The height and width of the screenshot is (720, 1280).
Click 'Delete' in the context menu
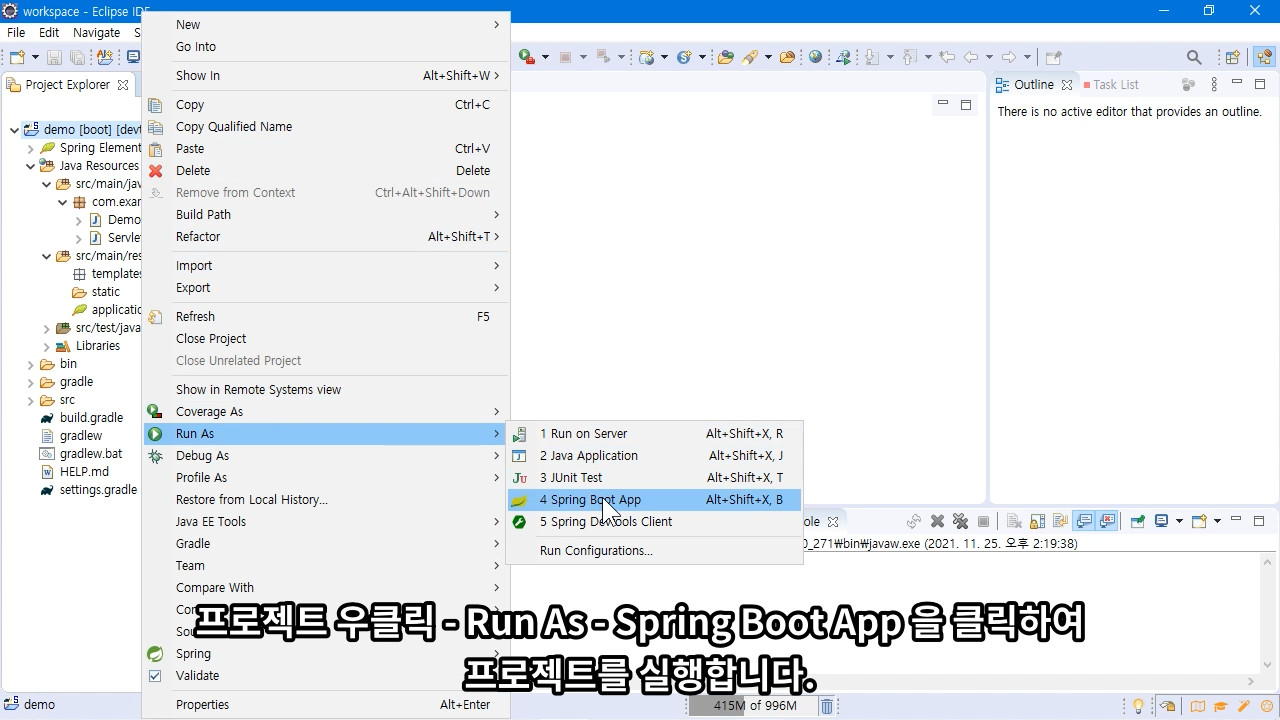point(325,171)
